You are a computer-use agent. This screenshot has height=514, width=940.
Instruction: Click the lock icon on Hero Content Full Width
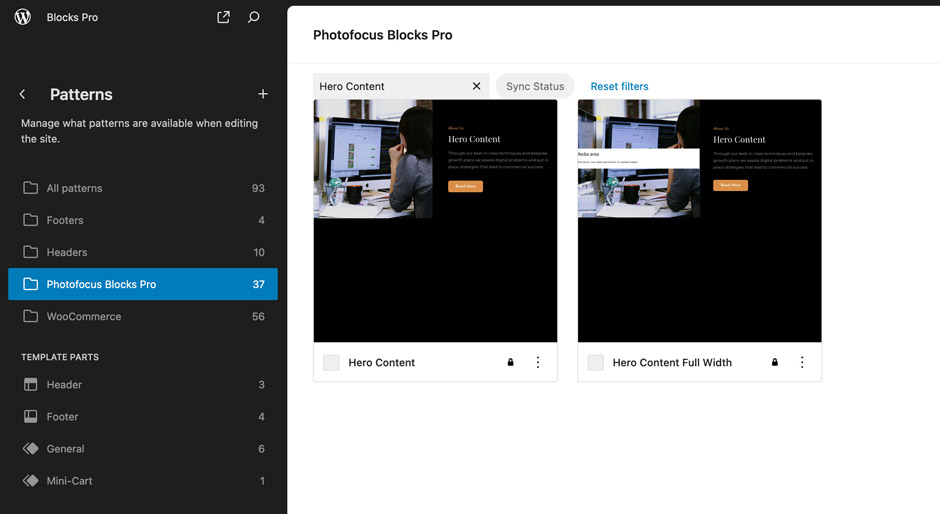(774, 362)
